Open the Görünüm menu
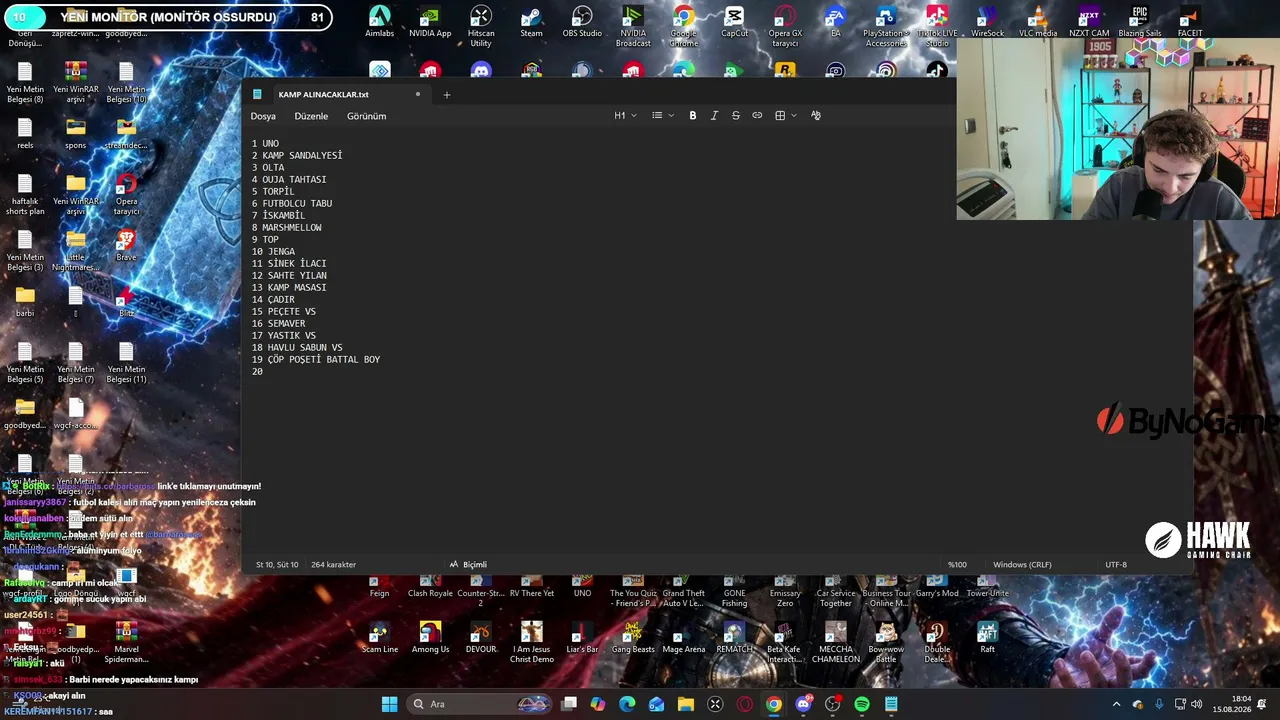This screenshot has width=1280, height=720. [x=366, y=116]
